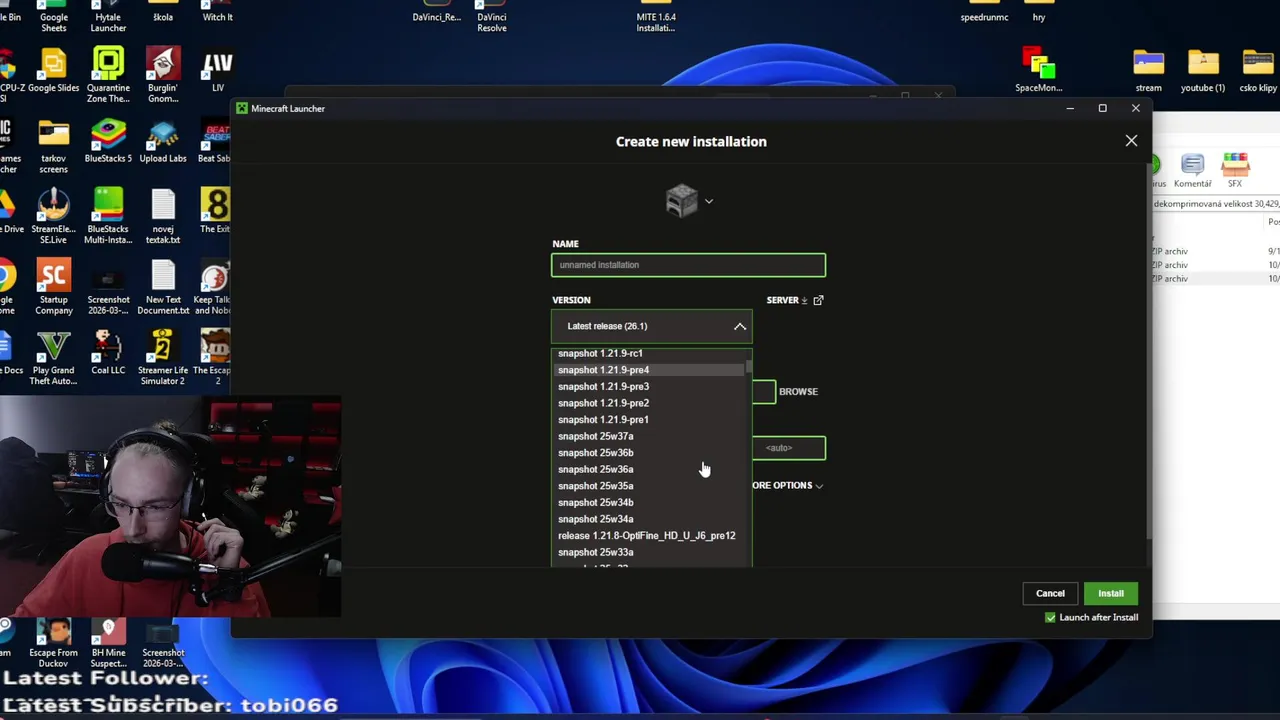Image resolution: width=1280 pixels, height=720 pixels.
Task: Select the BlueStacks 5 desktop icon
Action: point(108,140)
